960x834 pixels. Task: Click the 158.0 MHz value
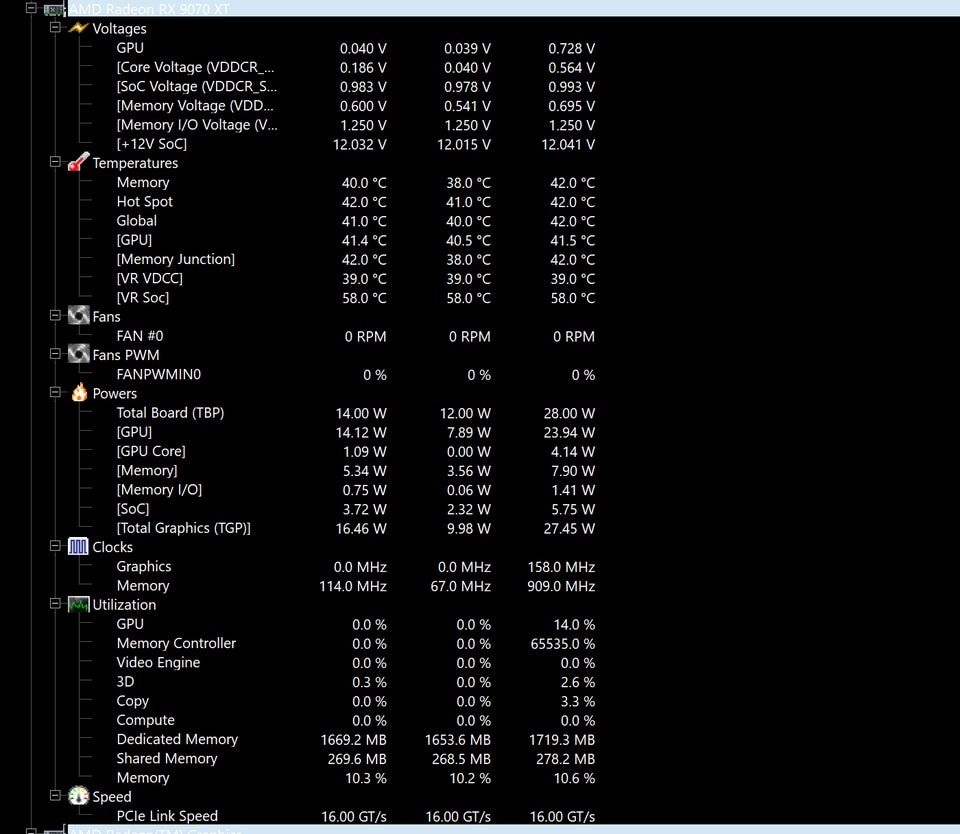pos(561,567)
